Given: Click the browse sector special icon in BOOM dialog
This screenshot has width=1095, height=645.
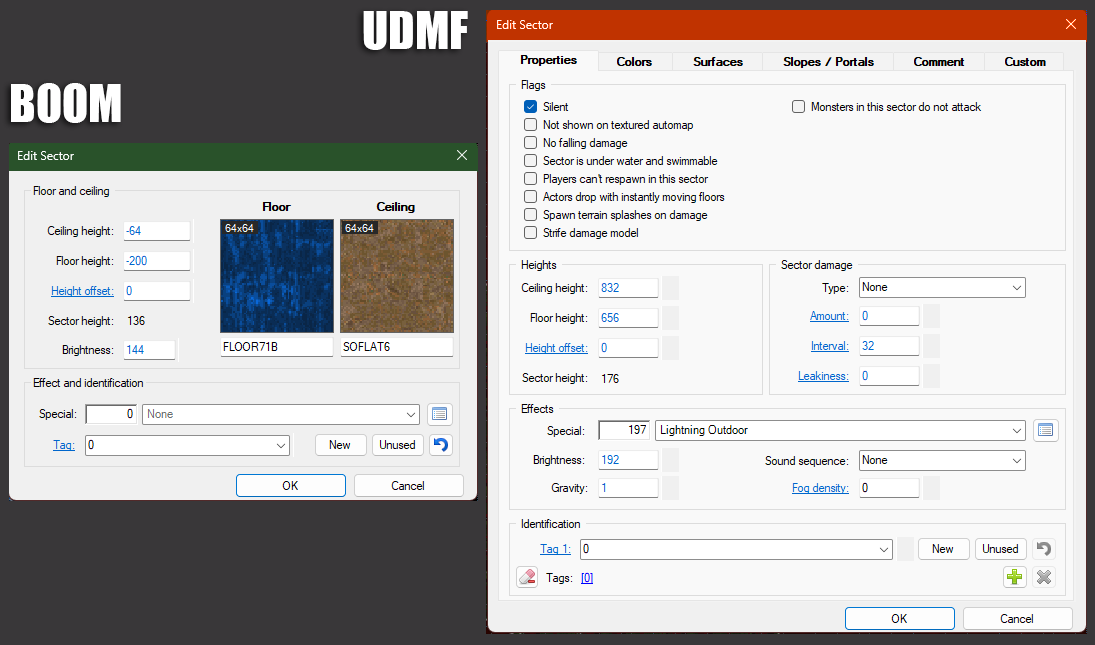Looking at the screenshot, I should click(x=440, y=414).
